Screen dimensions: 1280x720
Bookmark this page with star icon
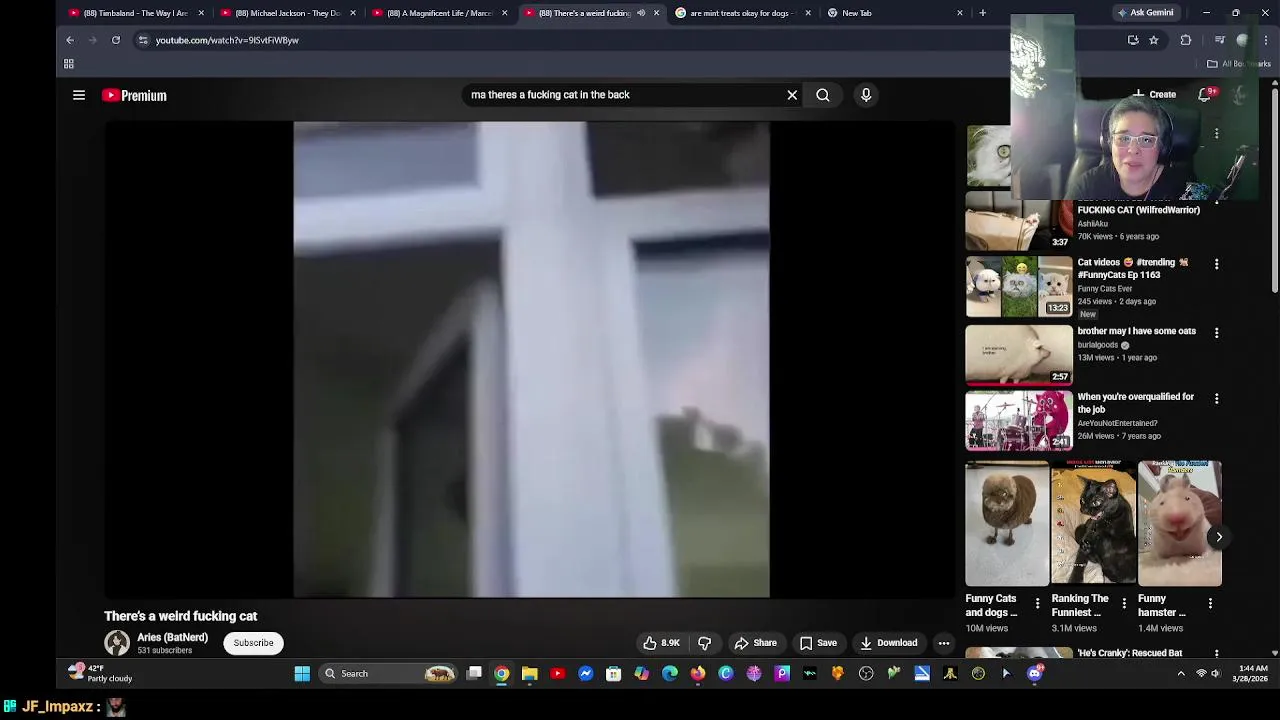pos(1154,40)
